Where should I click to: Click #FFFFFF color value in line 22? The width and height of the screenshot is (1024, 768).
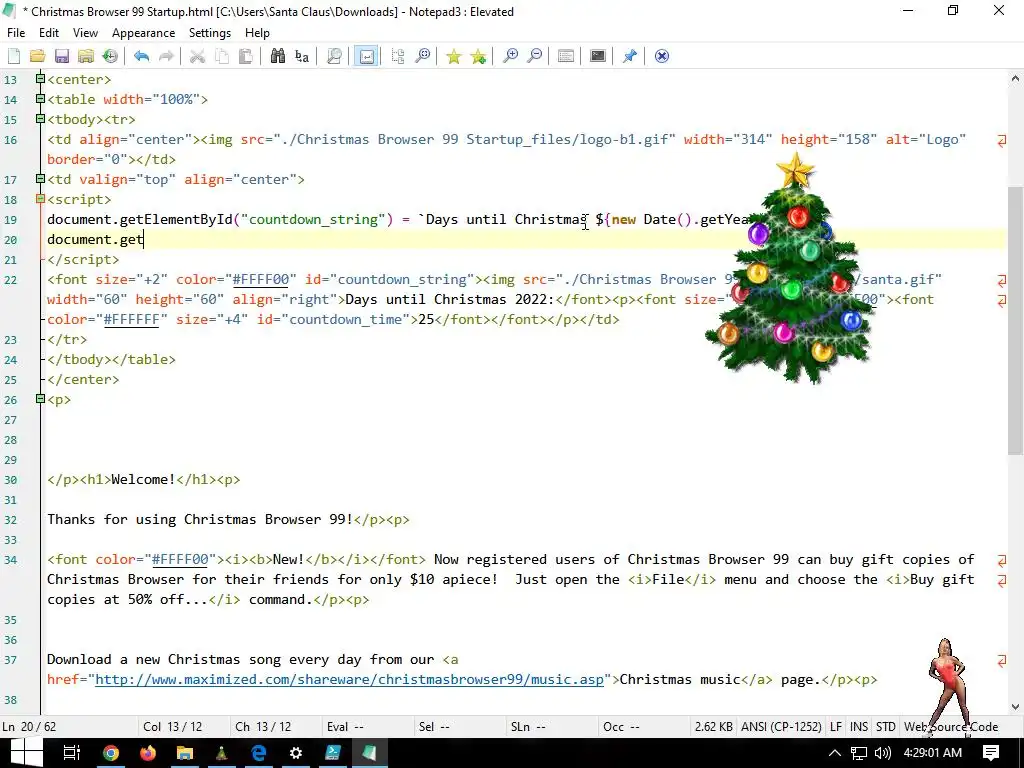[x=131, y=319]
